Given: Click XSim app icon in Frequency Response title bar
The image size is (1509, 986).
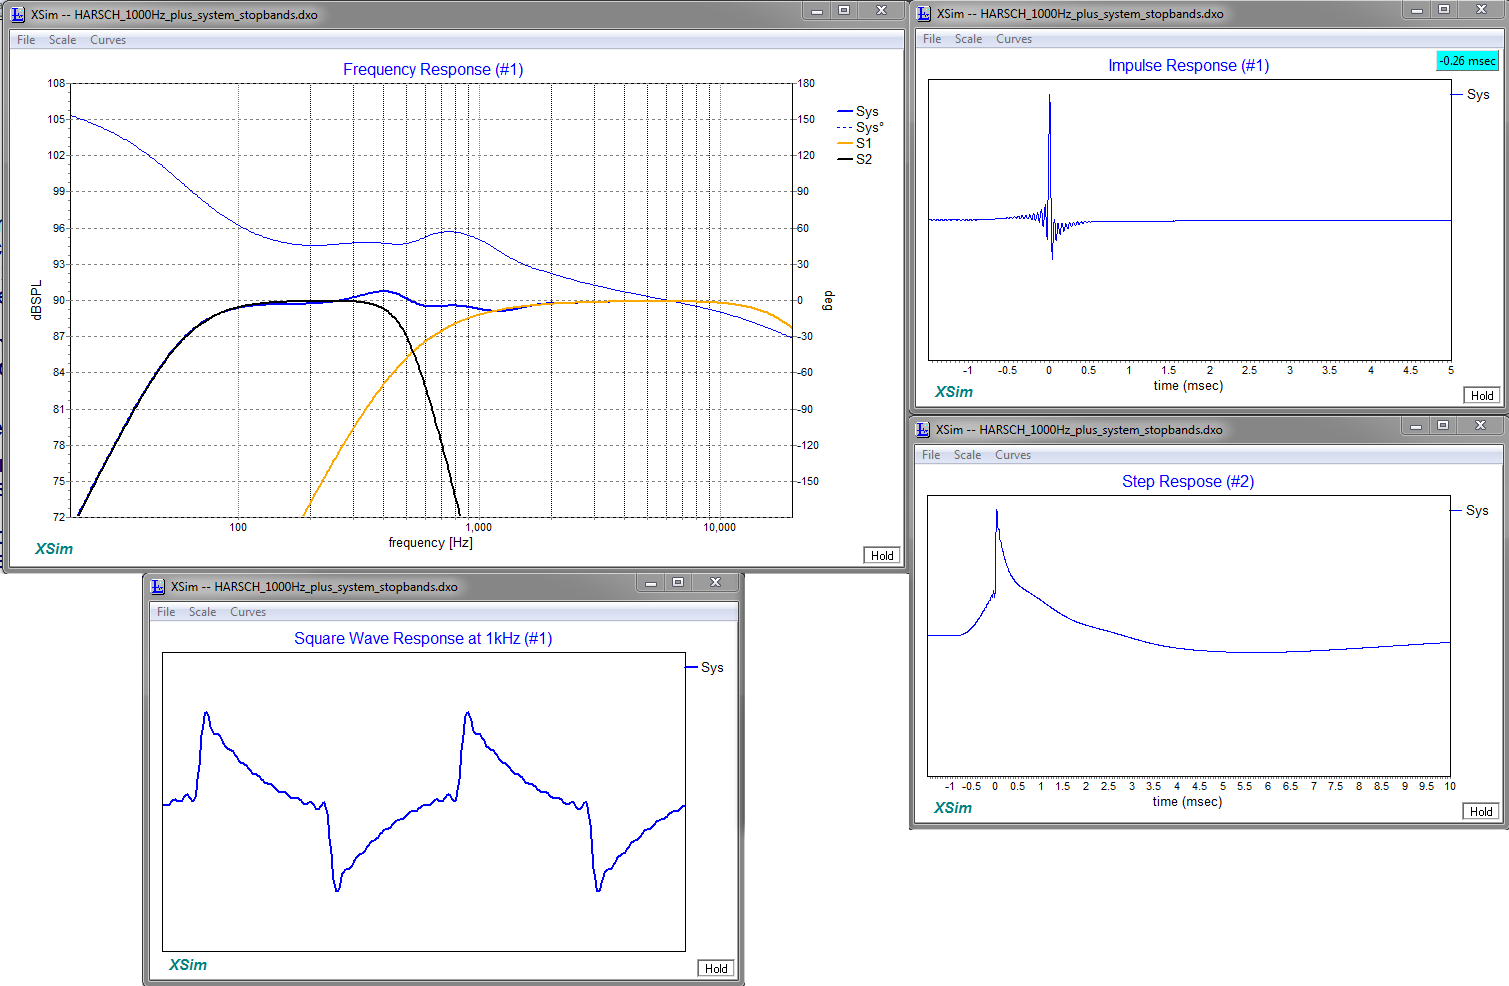Looking at the screenshot, I should pyautogui.click(x=18, y=15).
